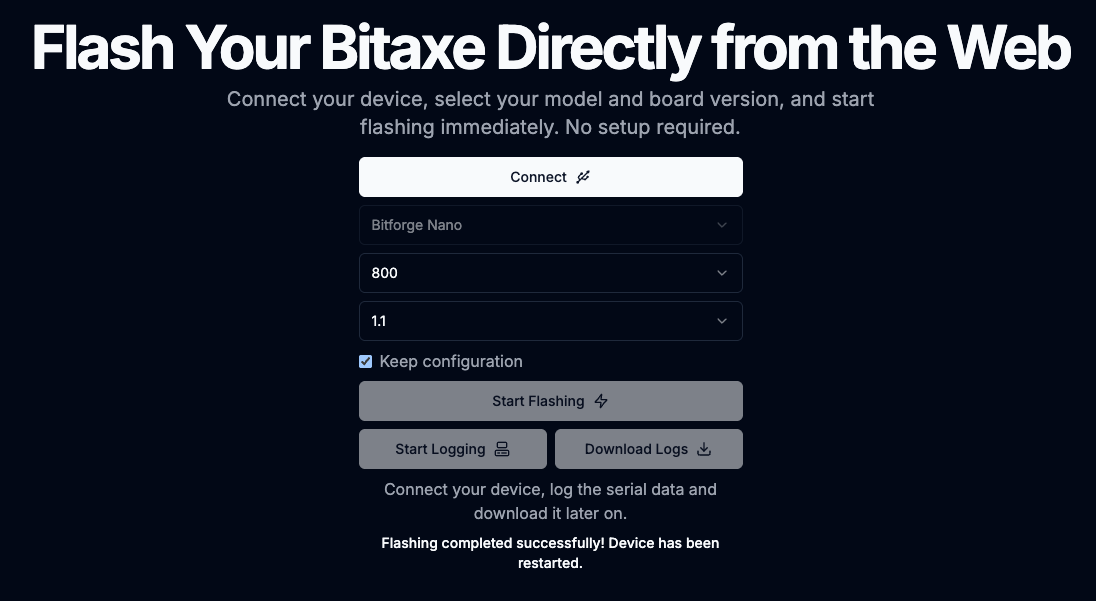1096x601 pixels.
Task: Click the 'No setup required' subtitle text
Action: point(652,128)
